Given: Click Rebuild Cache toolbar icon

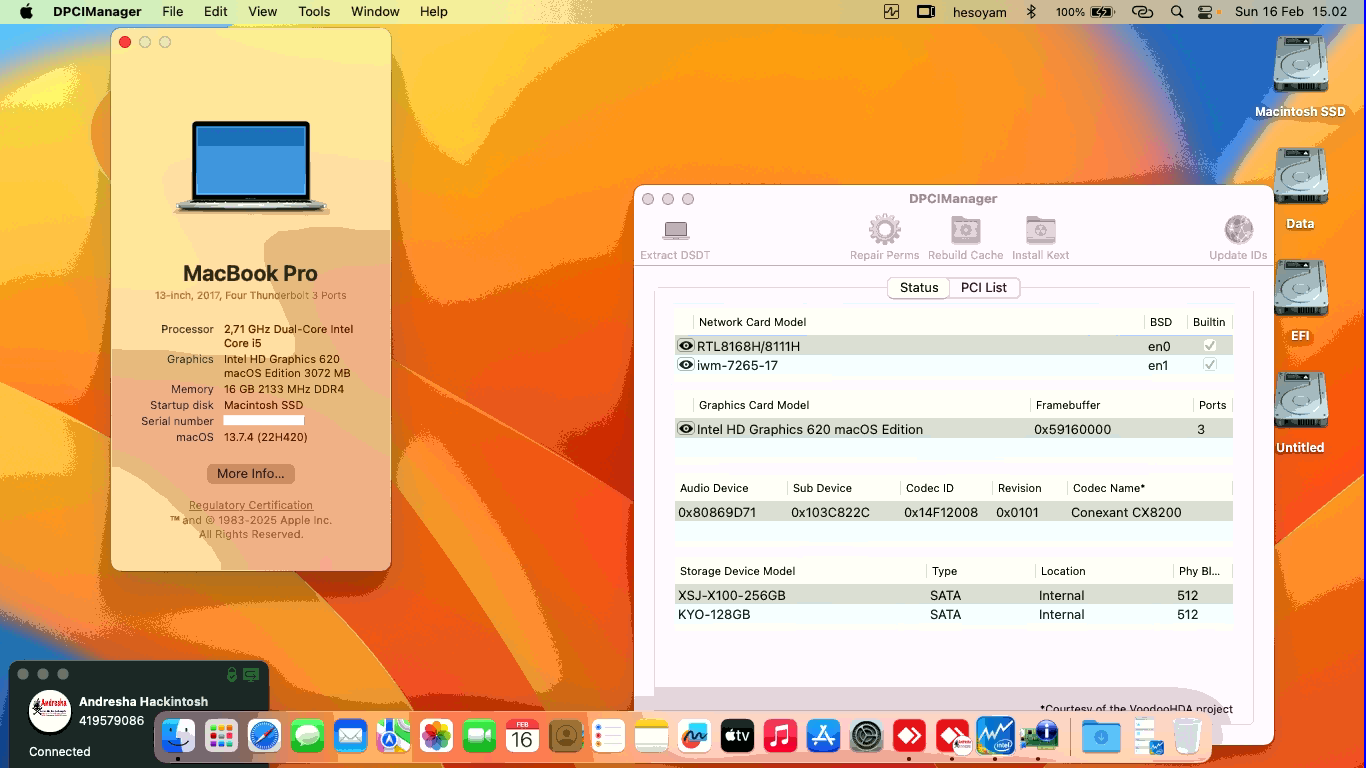Looking at the screenshot, I should 965,230.
